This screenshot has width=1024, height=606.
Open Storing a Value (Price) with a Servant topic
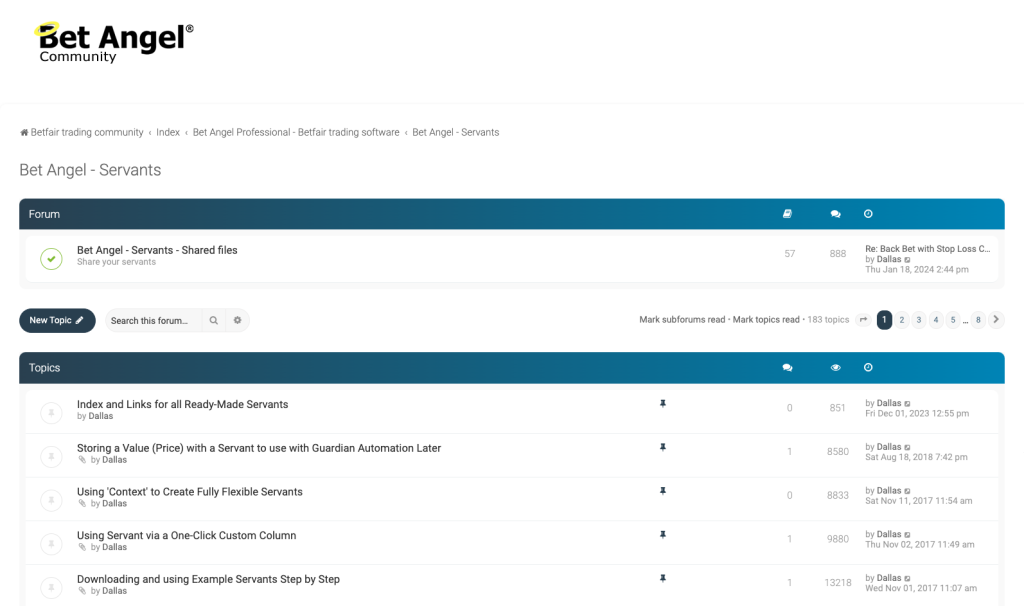point(259,448)
